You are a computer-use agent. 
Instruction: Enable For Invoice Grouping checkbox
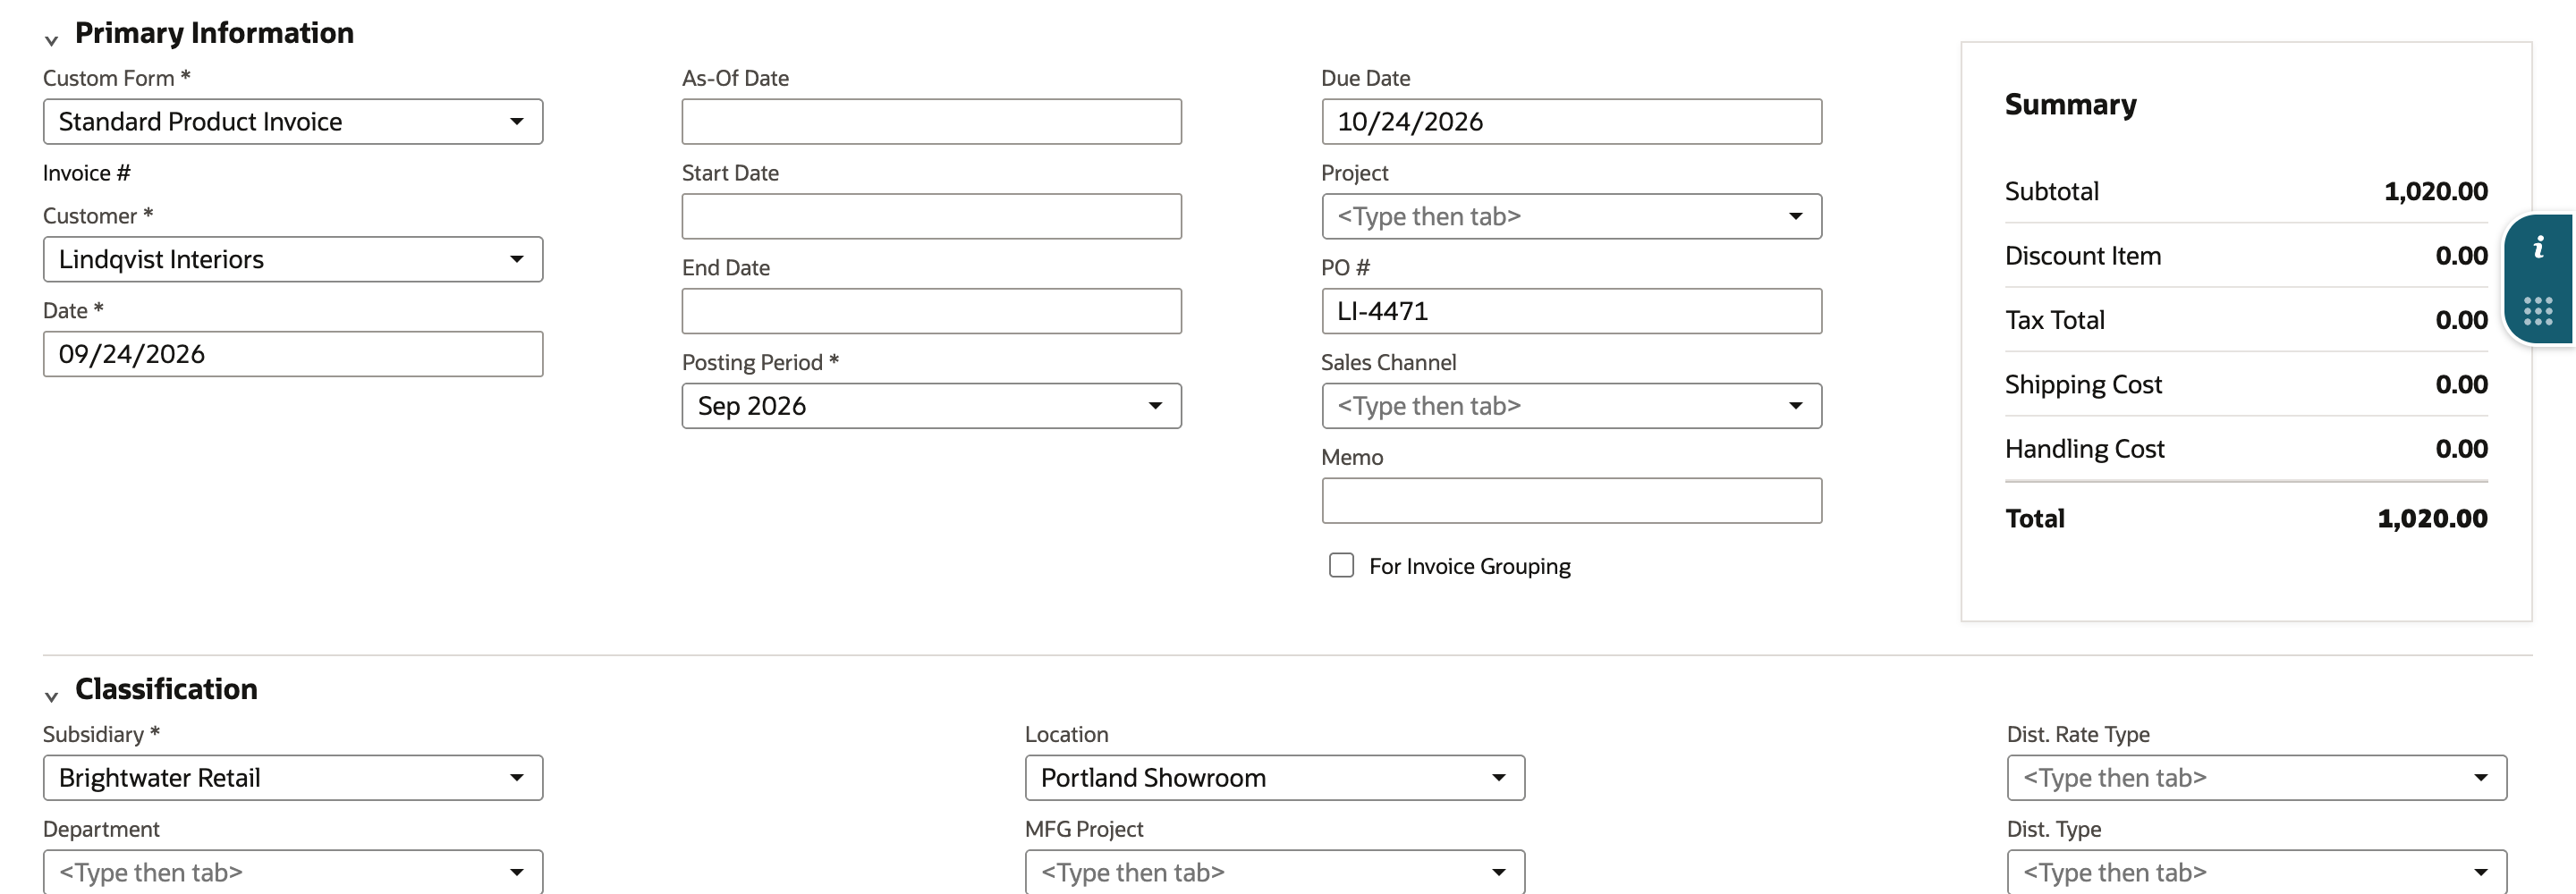pyautogui.click(x=1341, y=566)
